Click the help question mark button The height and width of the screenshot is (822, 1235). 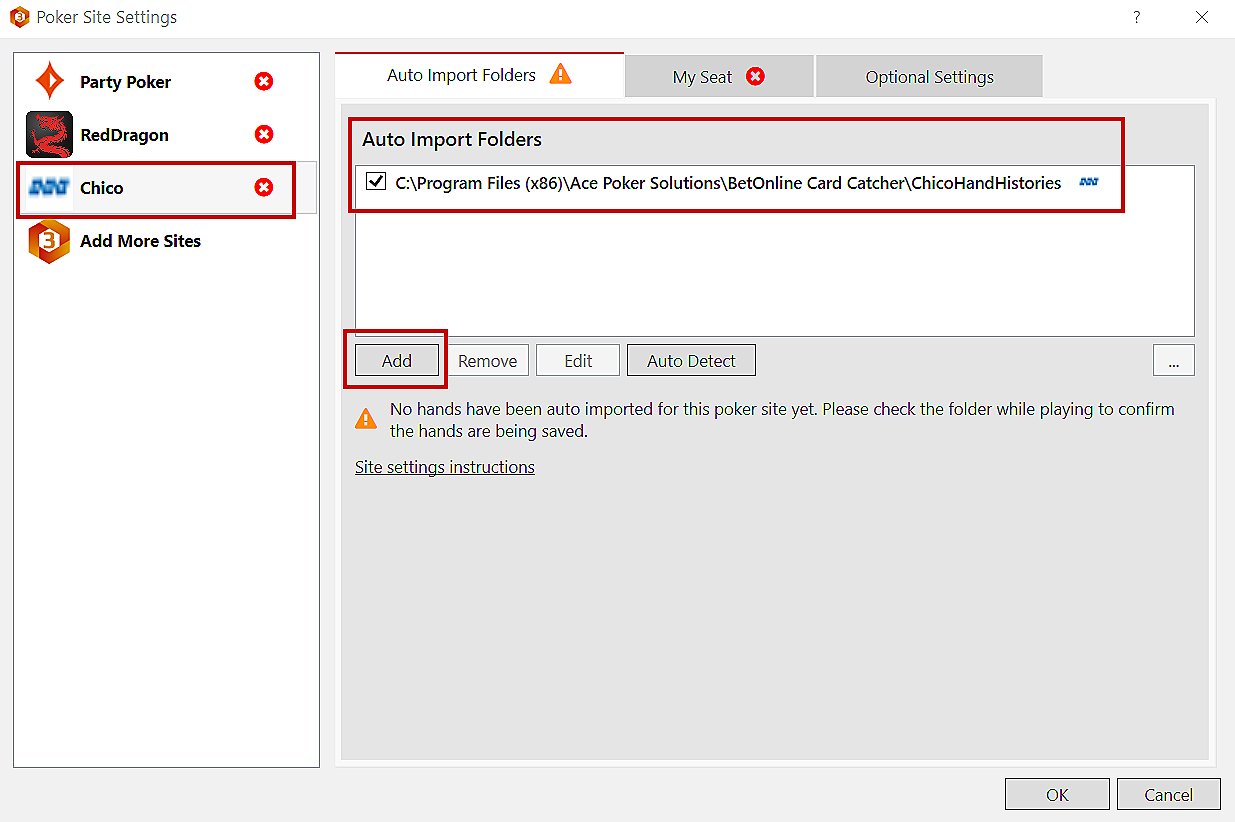(1137, 17)
